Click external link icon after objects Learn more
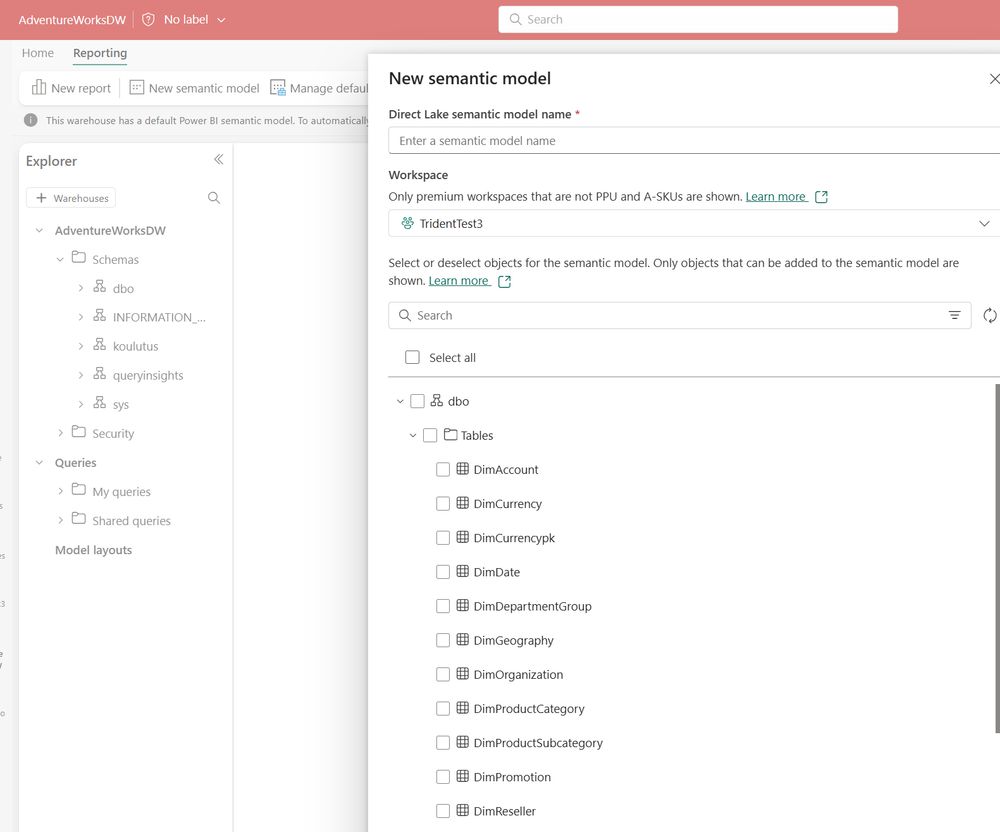Image resolution: width=1000 pixels, height=832 pixels. [504, 282]
